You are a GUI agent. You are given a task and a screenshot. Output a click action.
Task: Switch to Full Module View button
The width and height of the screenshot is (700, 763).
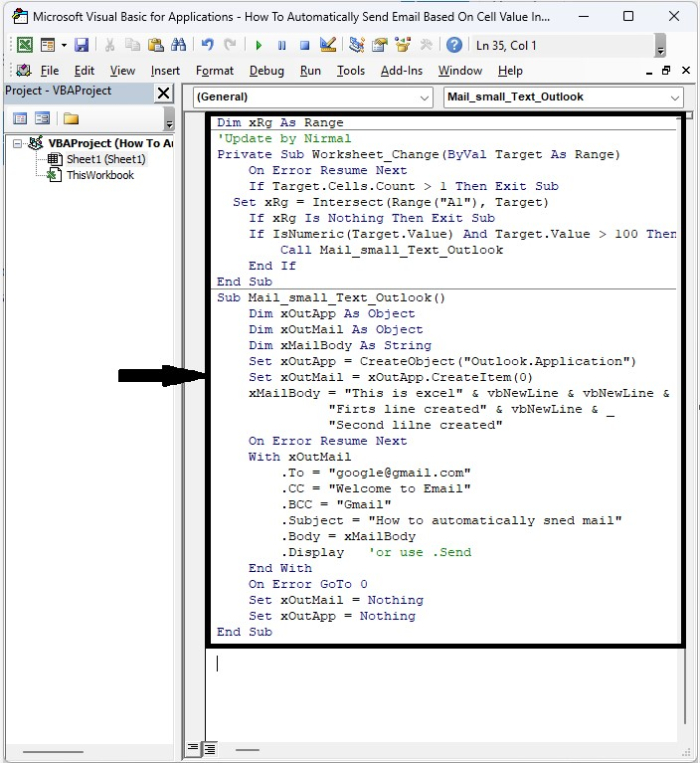210,748
